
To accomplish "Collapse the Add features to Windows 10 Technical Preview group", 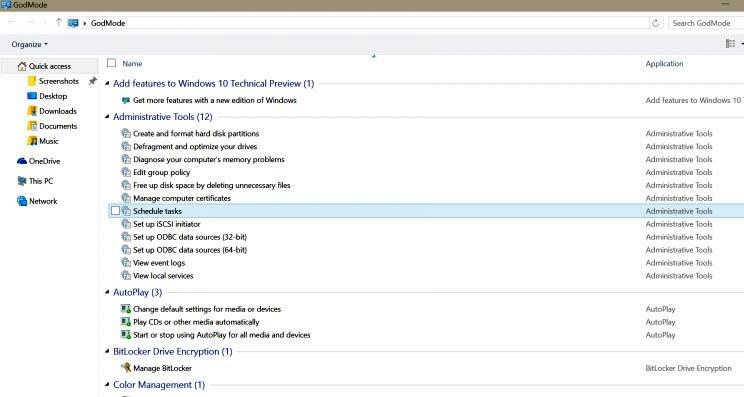I will click(x=107, y=83).
